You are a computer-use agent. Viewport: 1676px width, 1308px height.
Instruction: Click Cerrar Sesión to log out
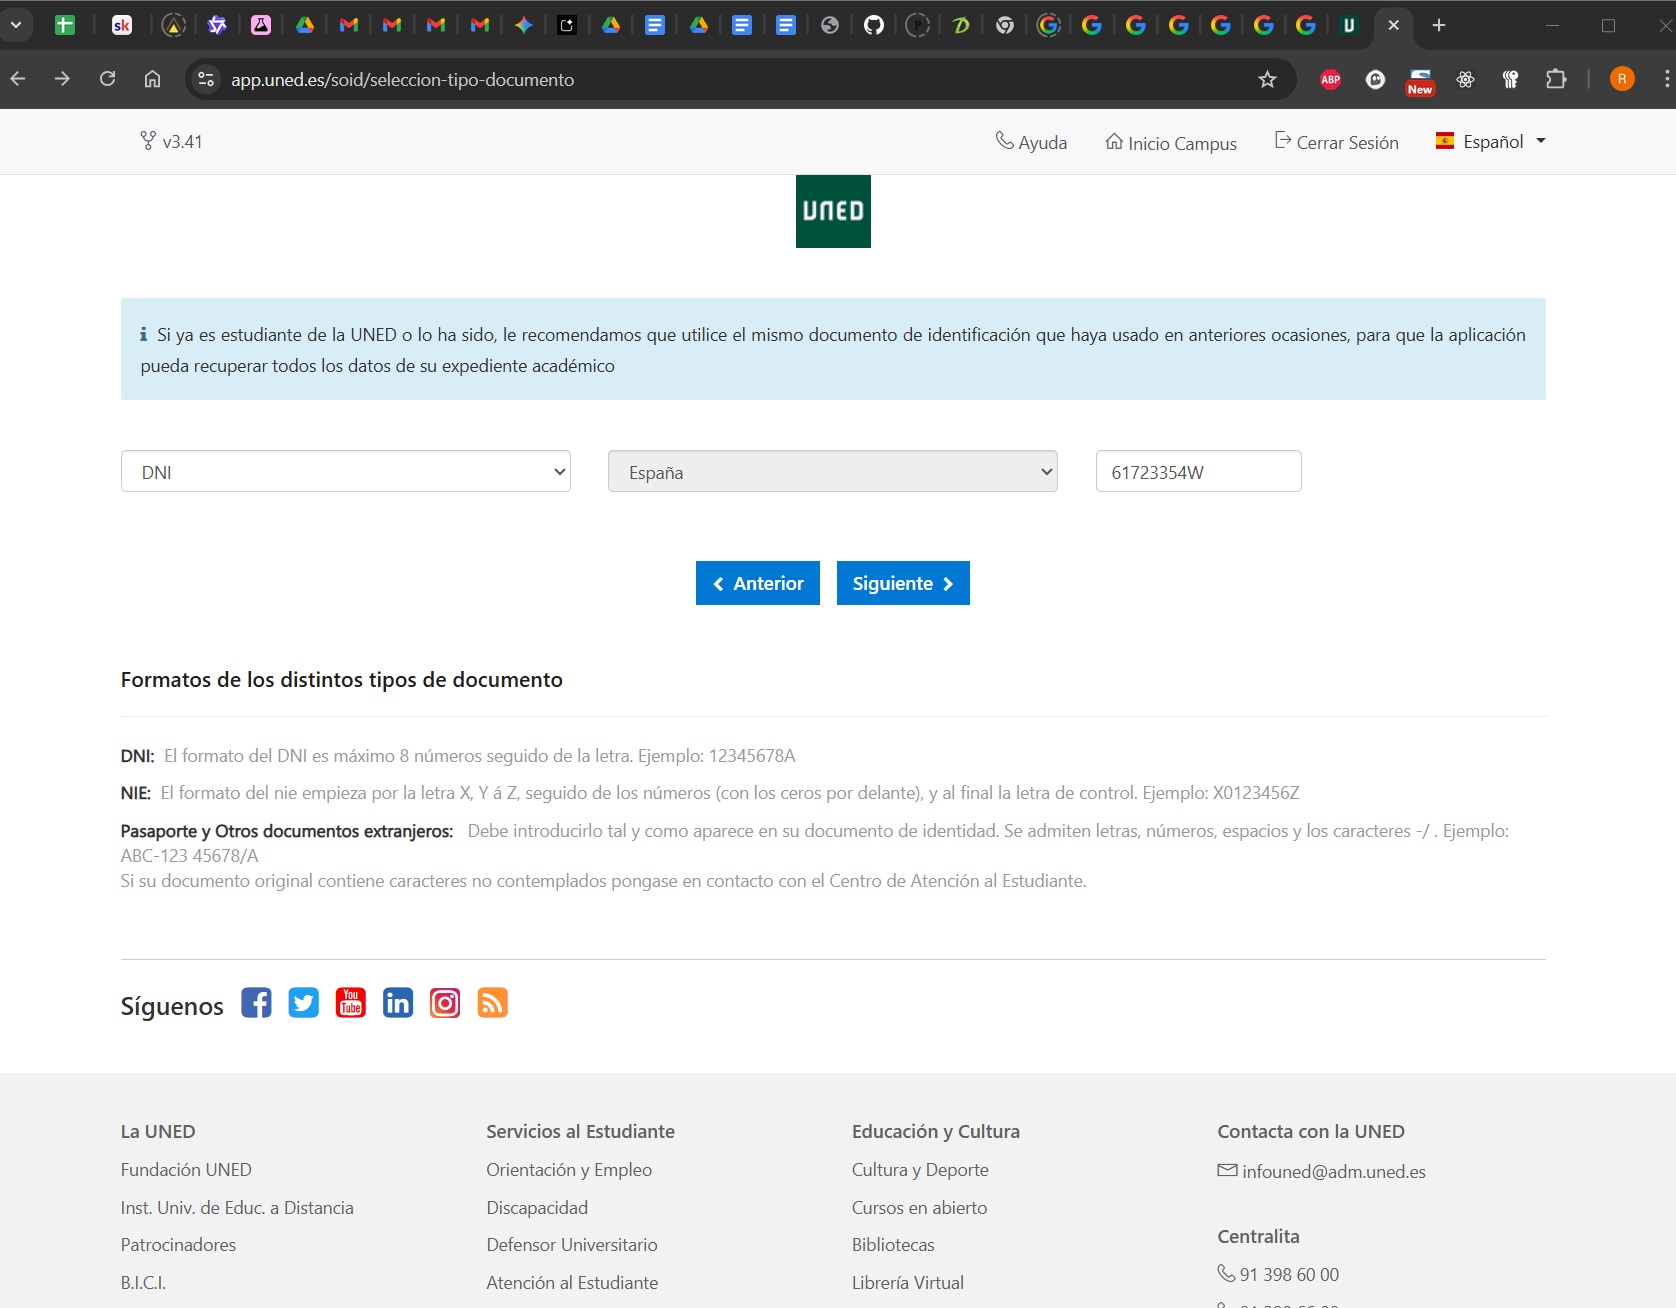[1336, 143]
